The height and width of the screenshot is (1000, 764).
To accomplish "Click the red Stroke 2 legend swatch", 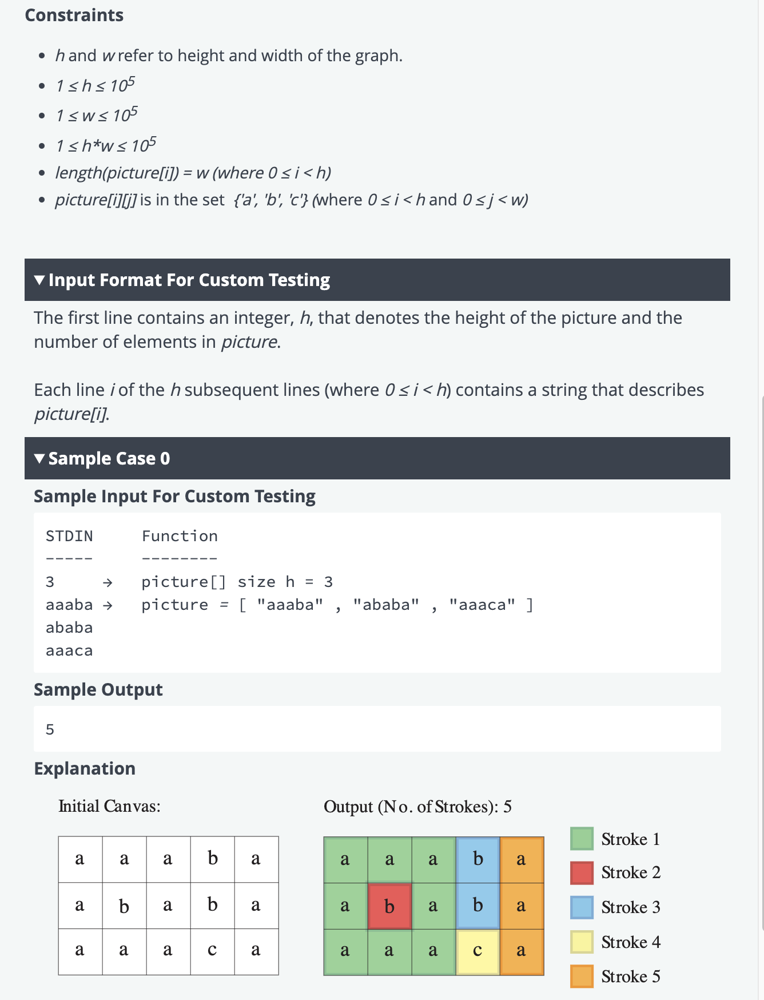I will (x=582, y=873).
